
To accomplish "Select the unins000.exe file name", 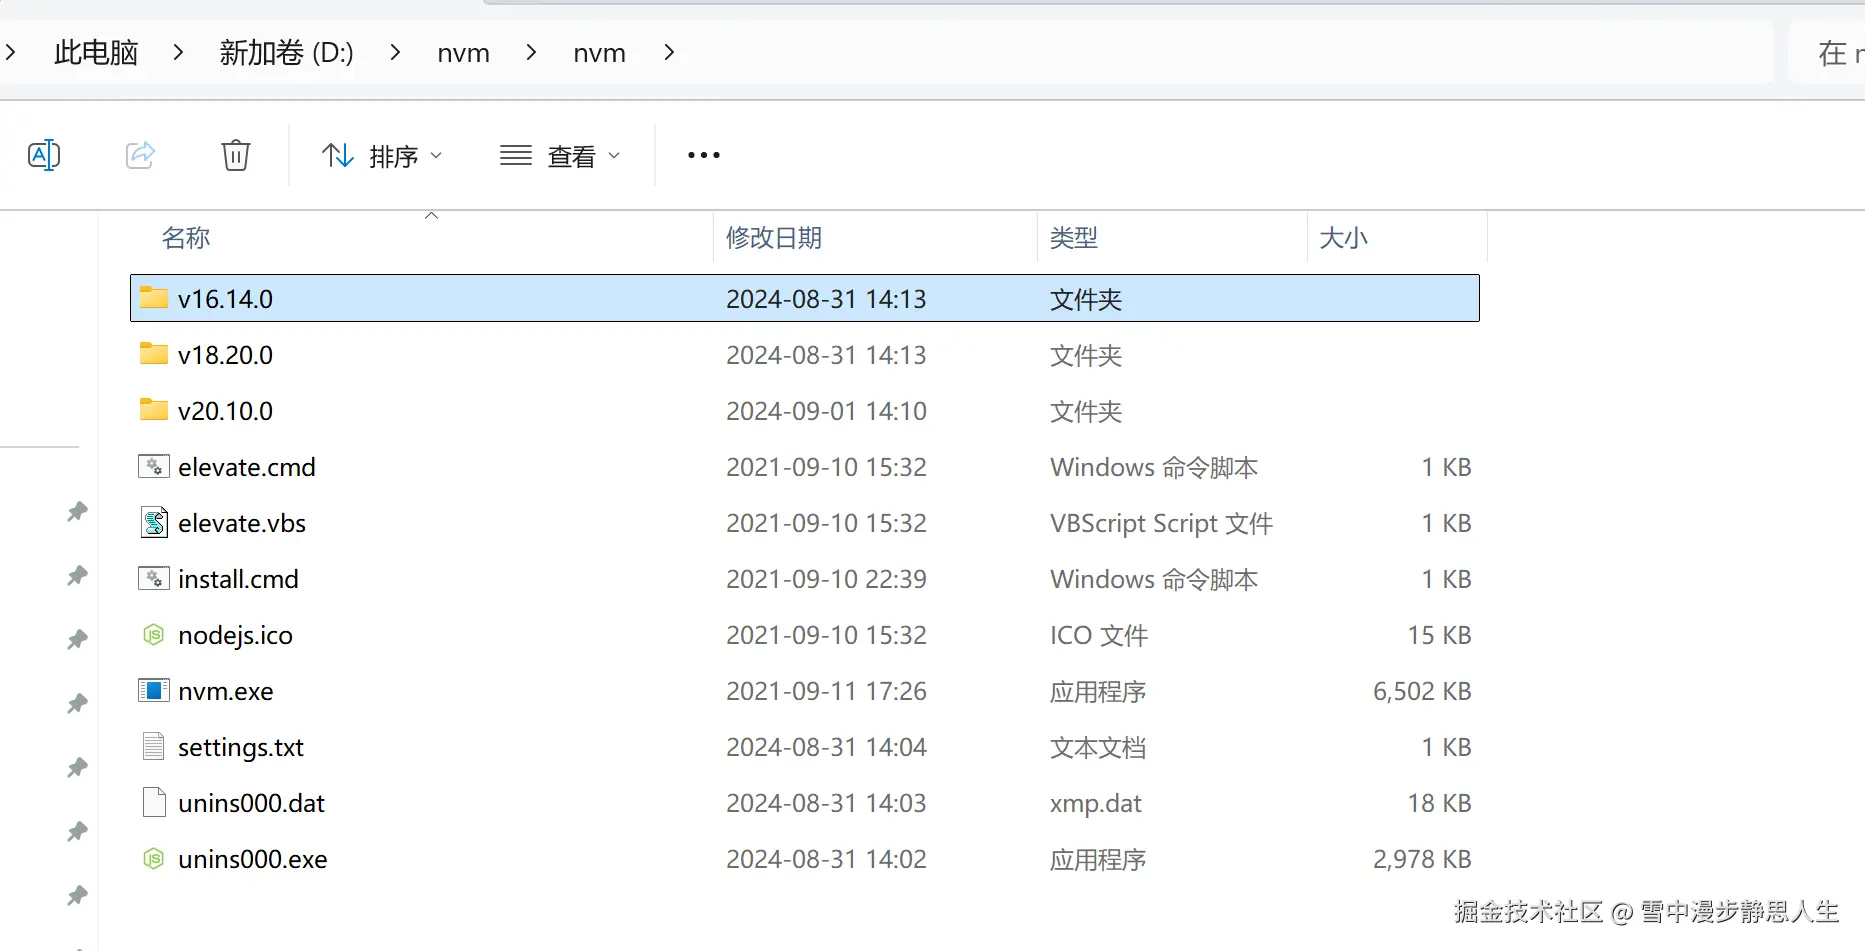I will [x=253, y=859].
